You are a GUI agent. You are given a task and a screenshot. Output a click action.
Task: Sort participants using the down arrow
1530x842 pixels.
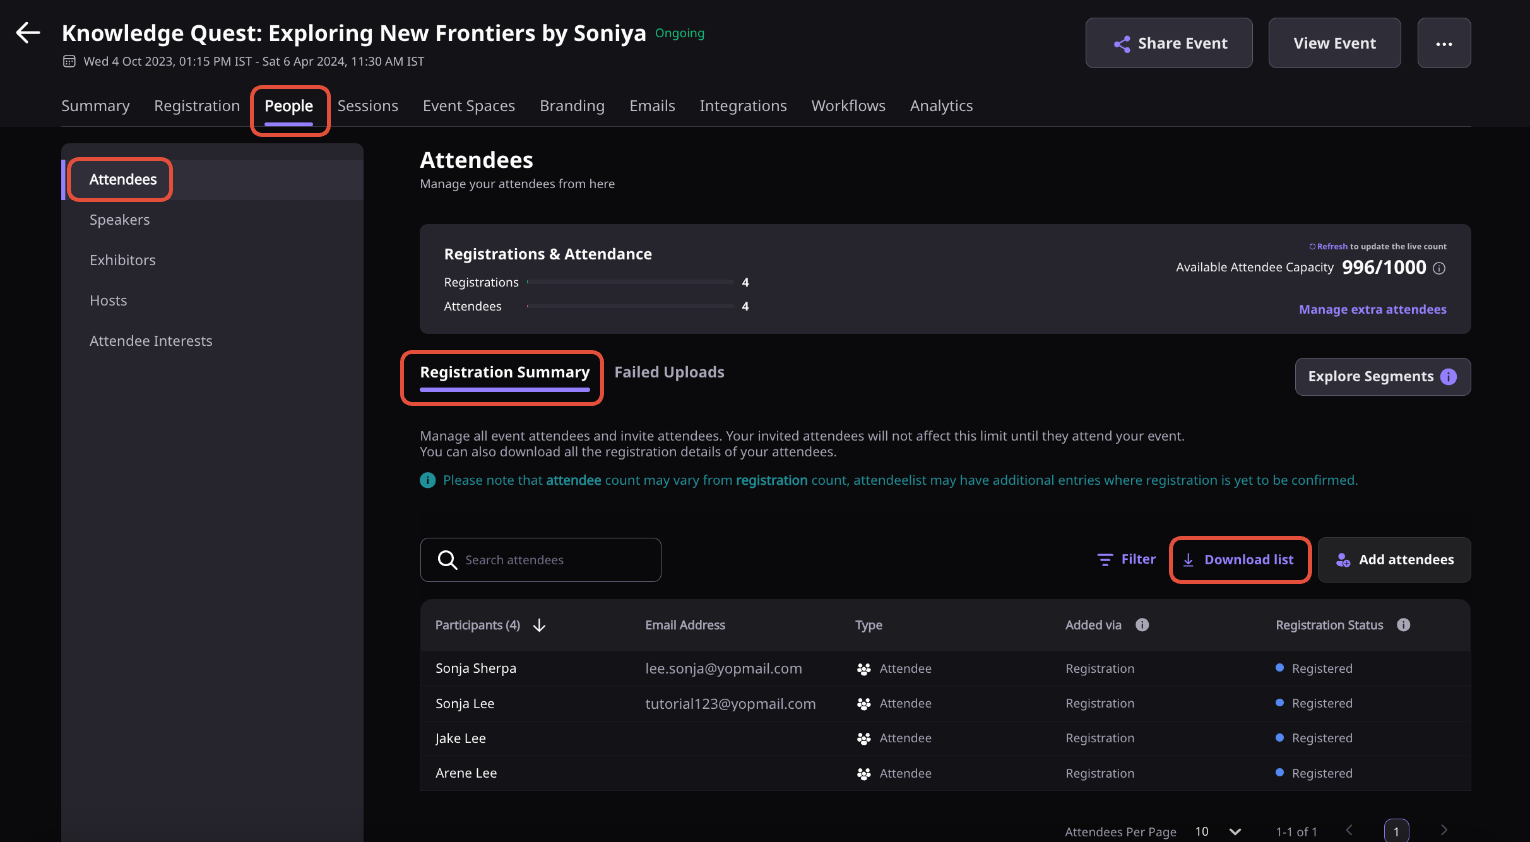pos(539,625)
